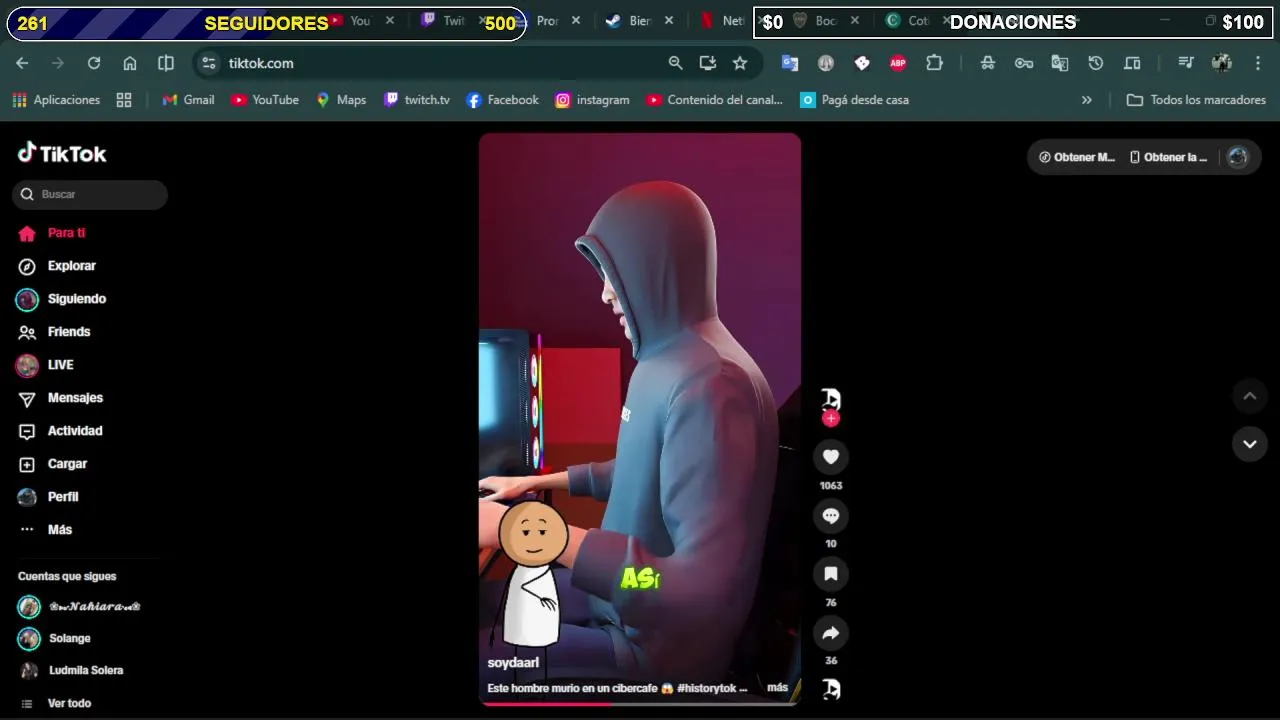Share the video with the arrow icon
Viewport: 1280px width, 720px height.
830,632
